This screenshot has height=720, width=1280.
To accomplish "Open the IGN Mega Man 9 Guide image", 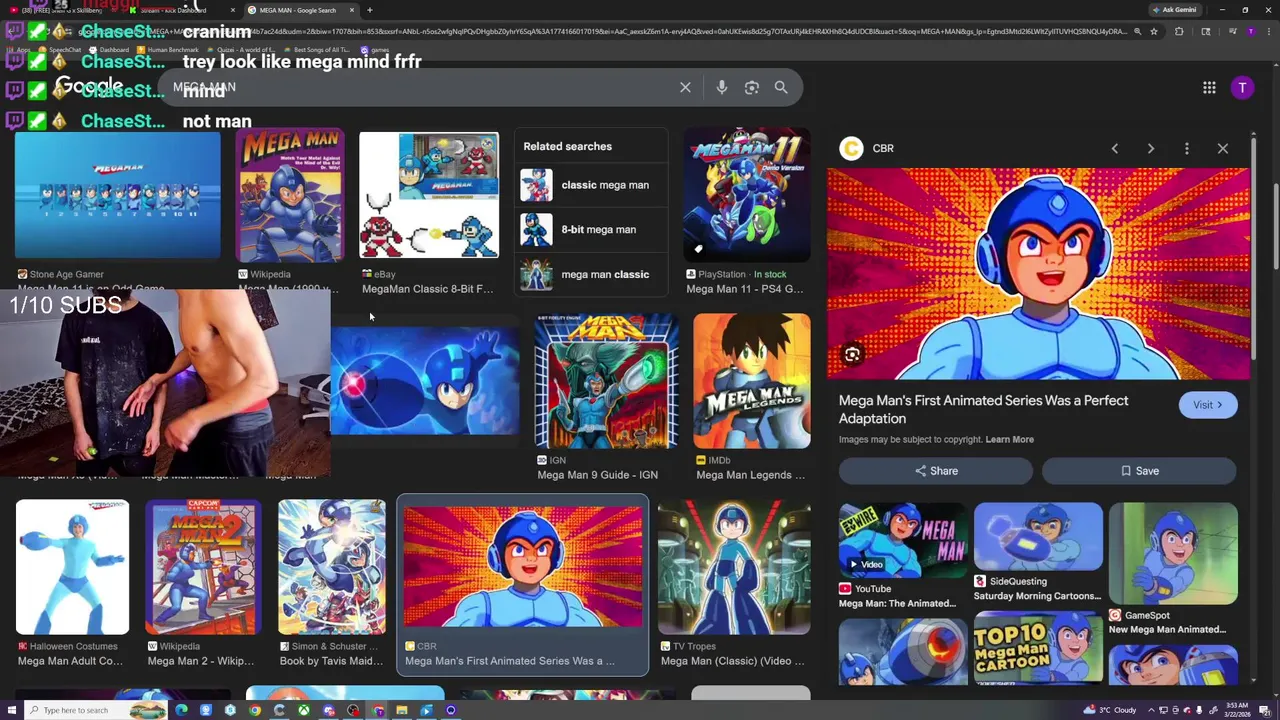I will 606,381.
